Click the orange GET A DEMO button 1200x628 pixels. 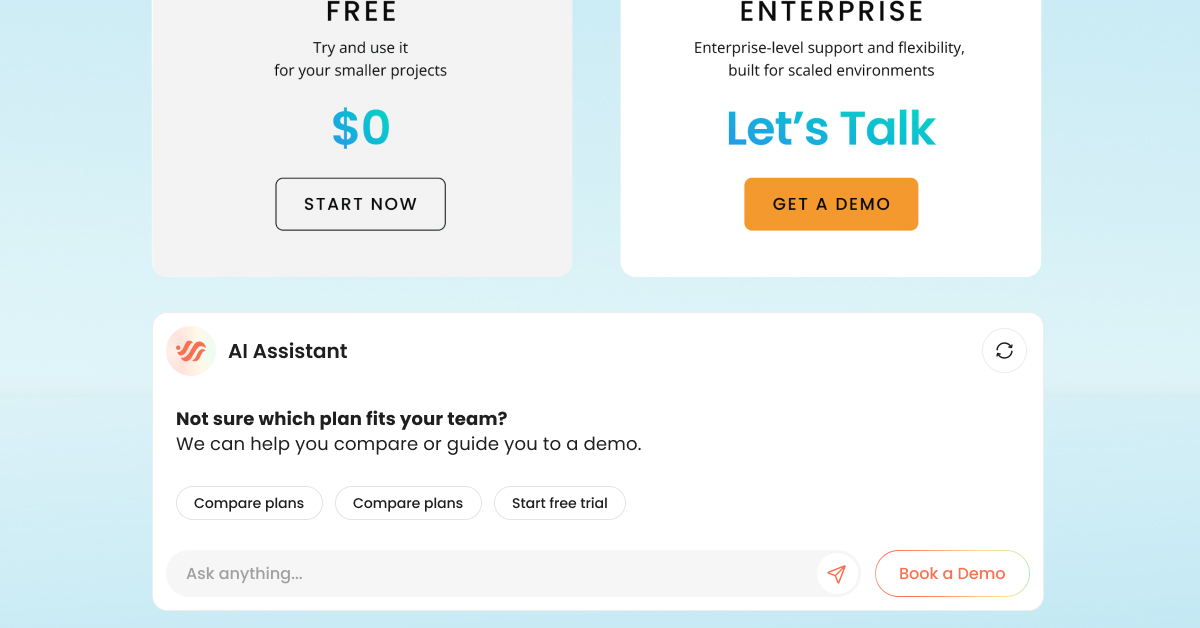(x=830, y=204)
